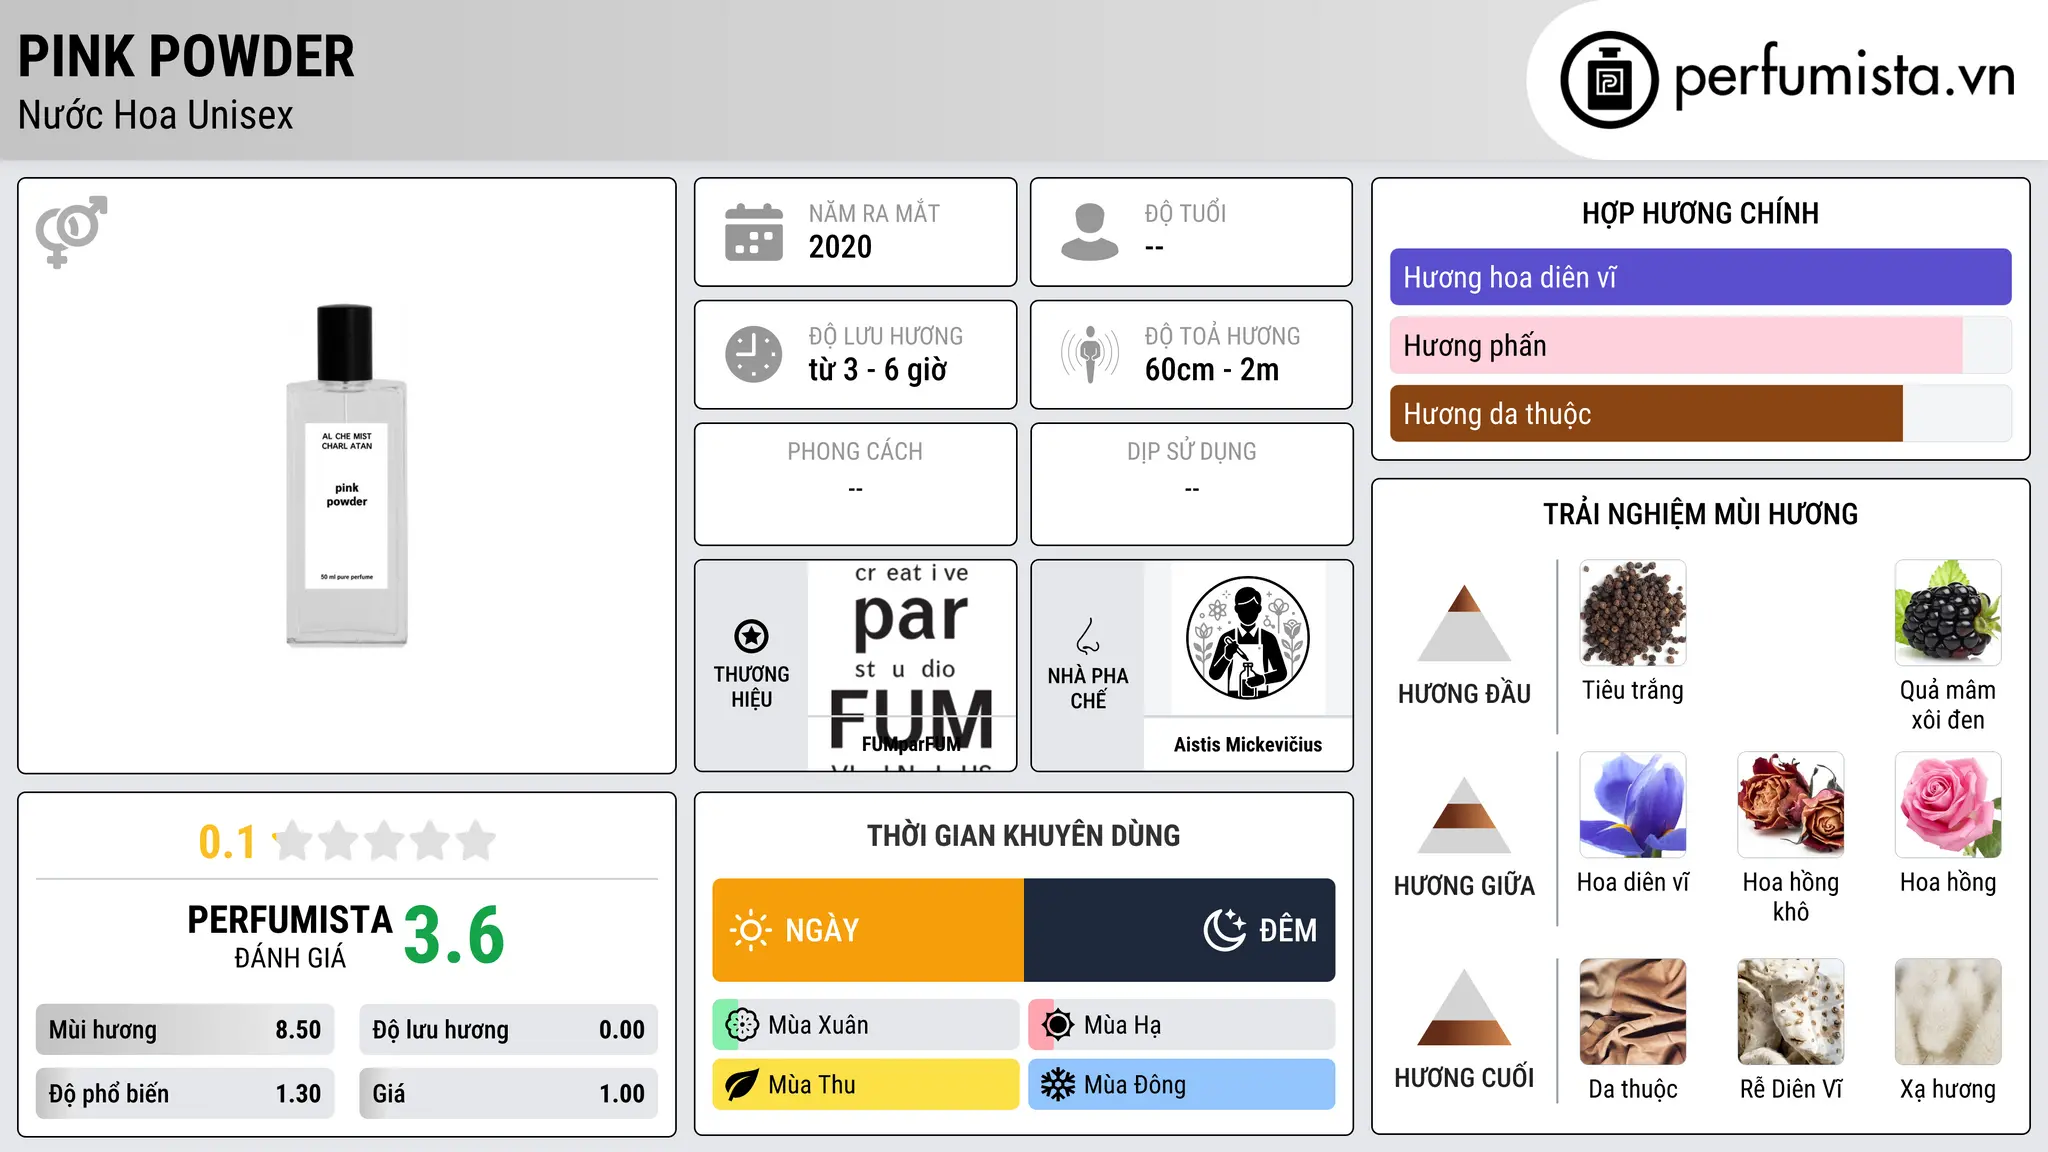Viewport: 2048px width, 1152px height.
Task: Open the Tiêu trắng note image
Action: click(1633, 613)
